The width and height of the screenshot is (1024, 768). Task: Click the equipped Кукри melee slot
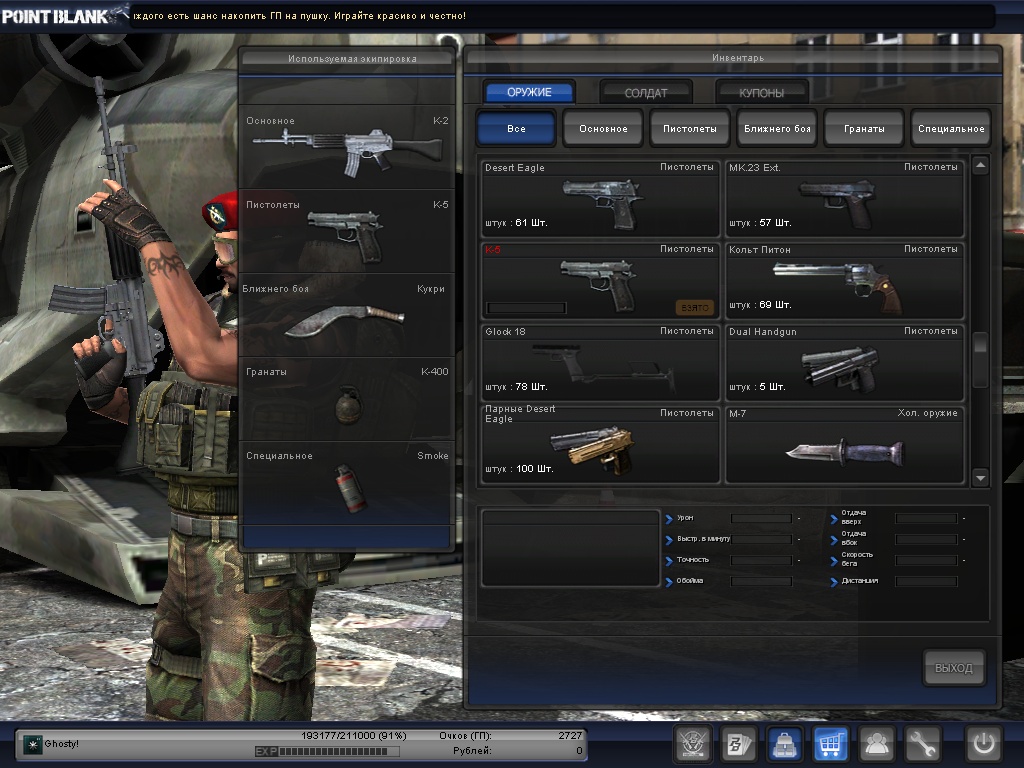tap(347, 315)
